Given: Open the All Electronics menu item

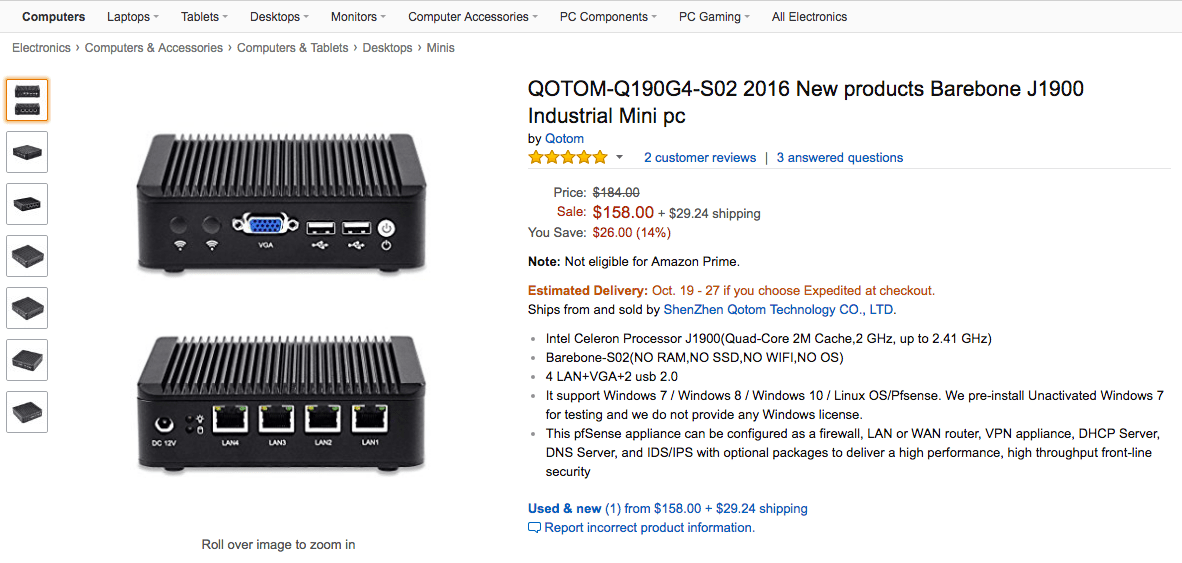Looking at the screenshot, I should pos(810,17).
